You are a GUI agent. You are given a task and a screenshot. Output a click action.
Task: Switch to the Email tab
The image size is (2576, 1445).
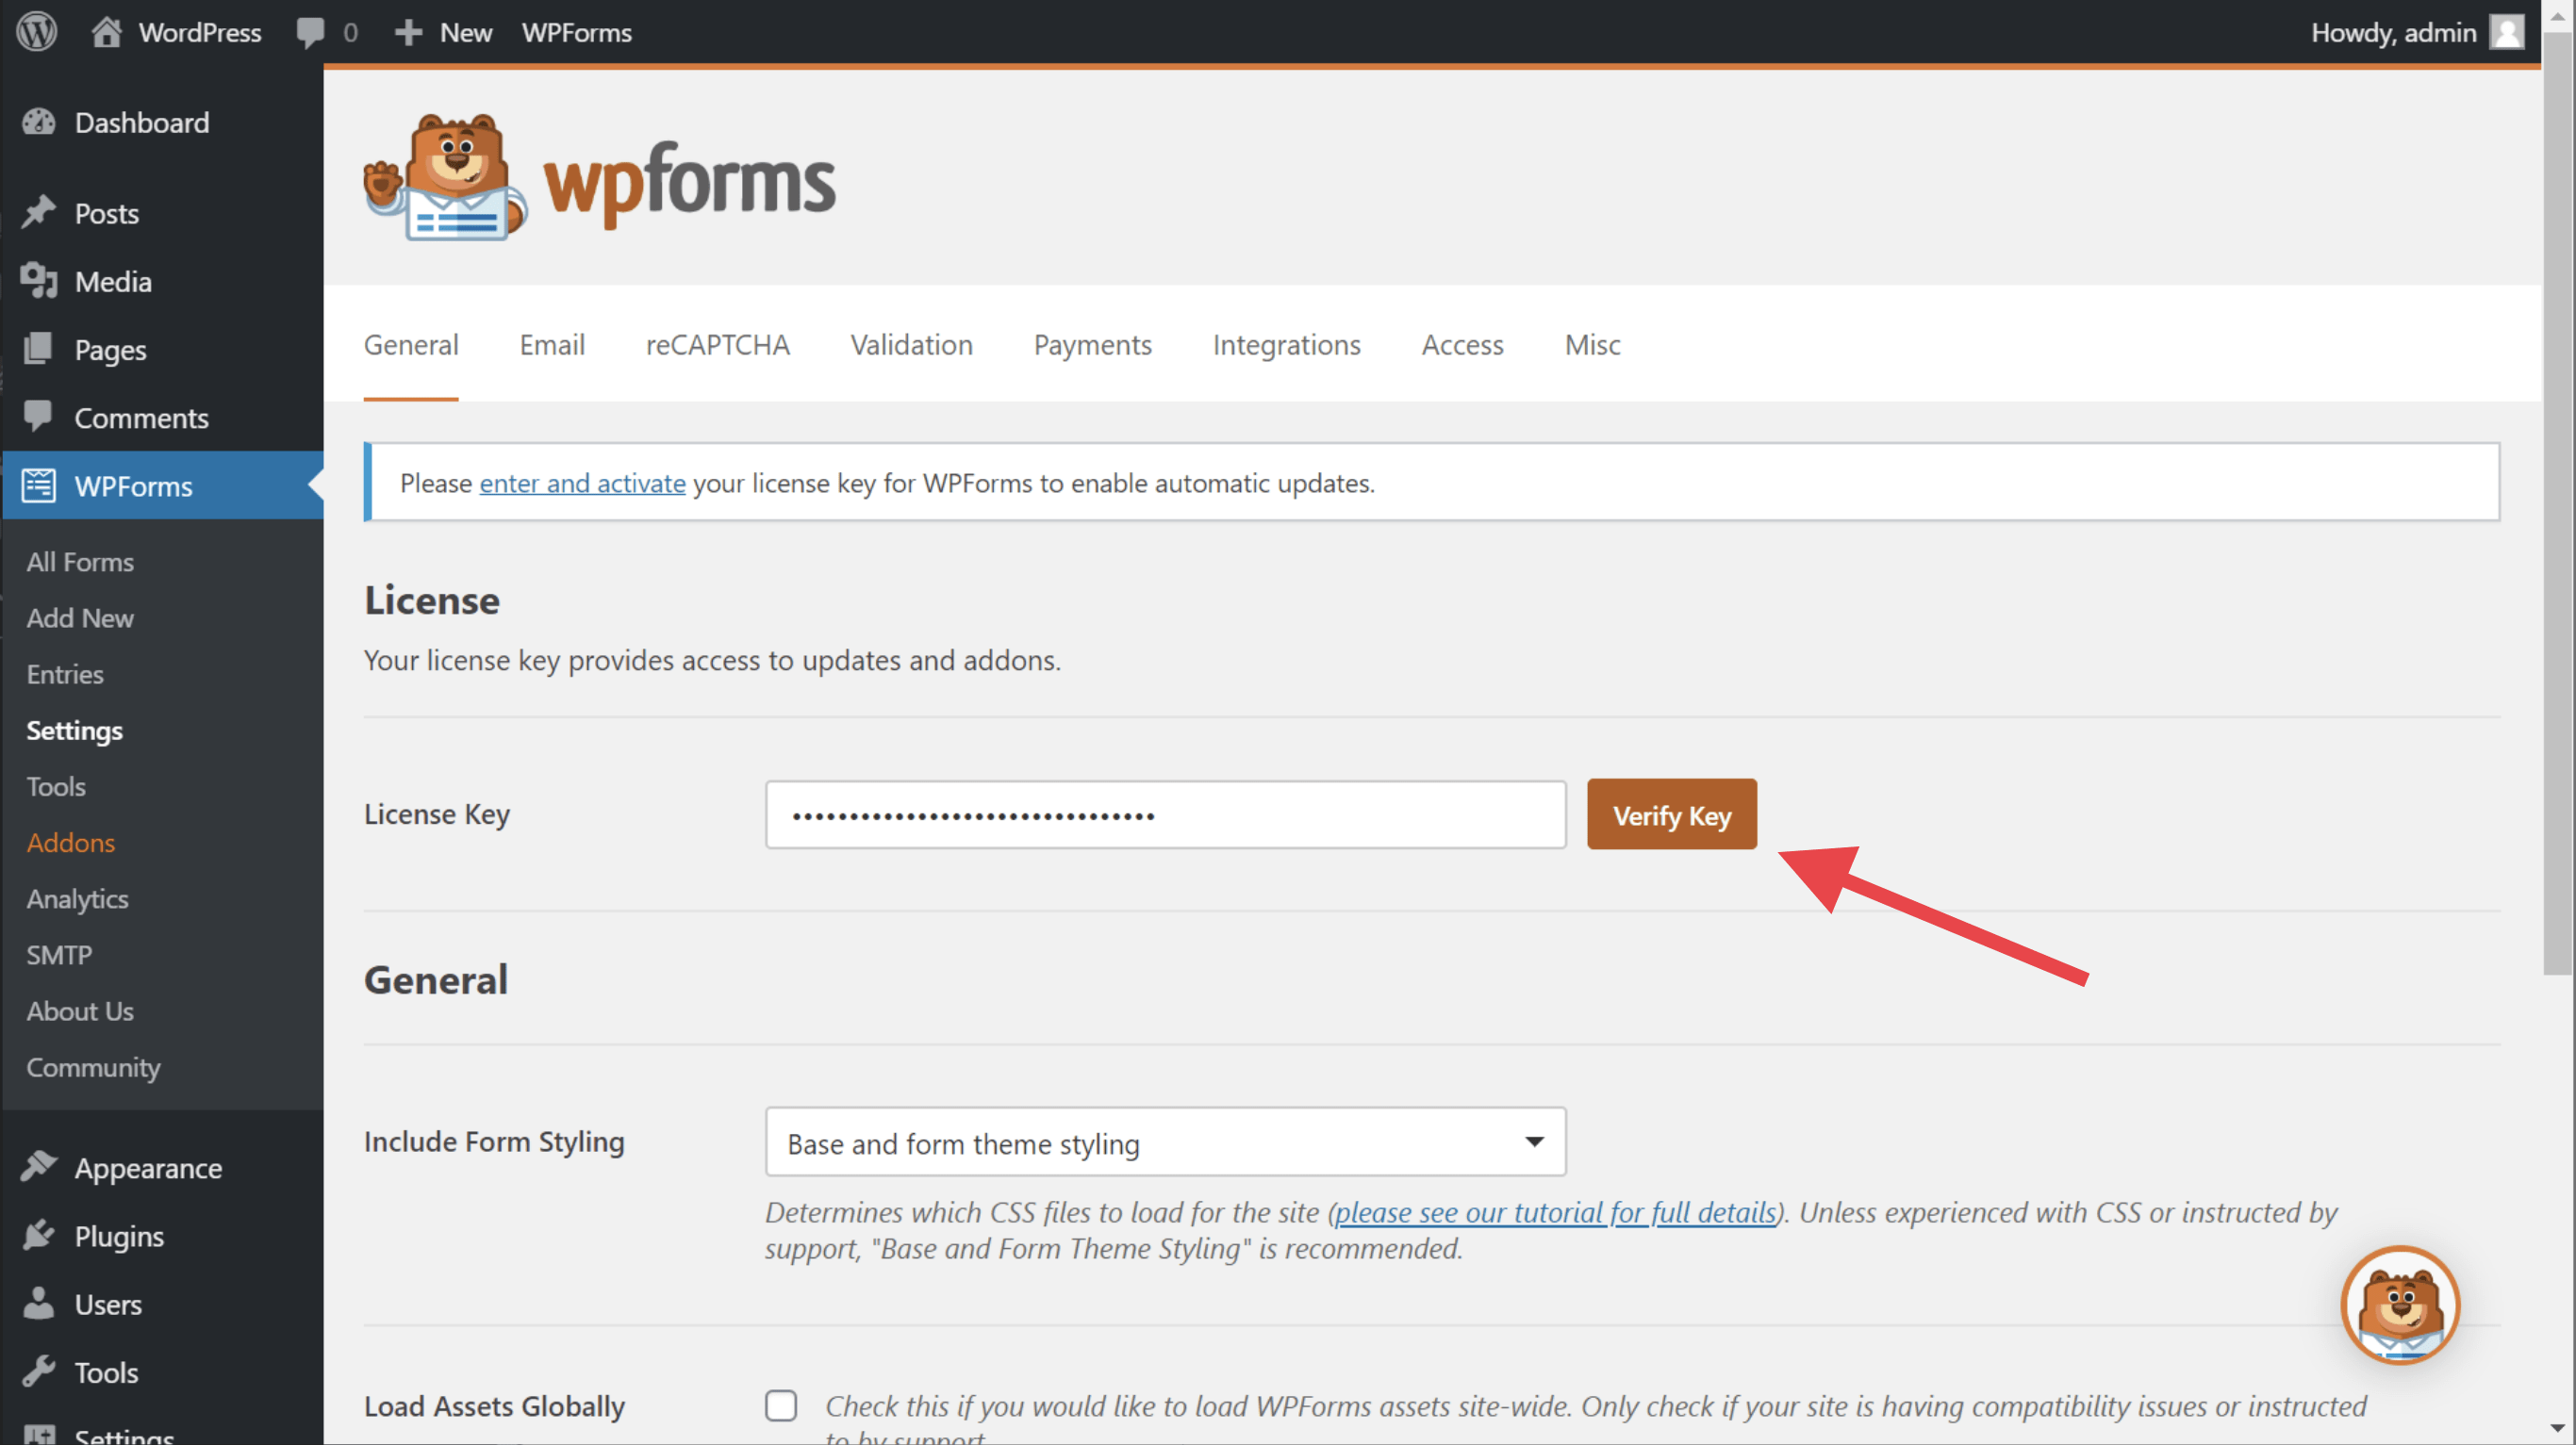click(552, 345)
